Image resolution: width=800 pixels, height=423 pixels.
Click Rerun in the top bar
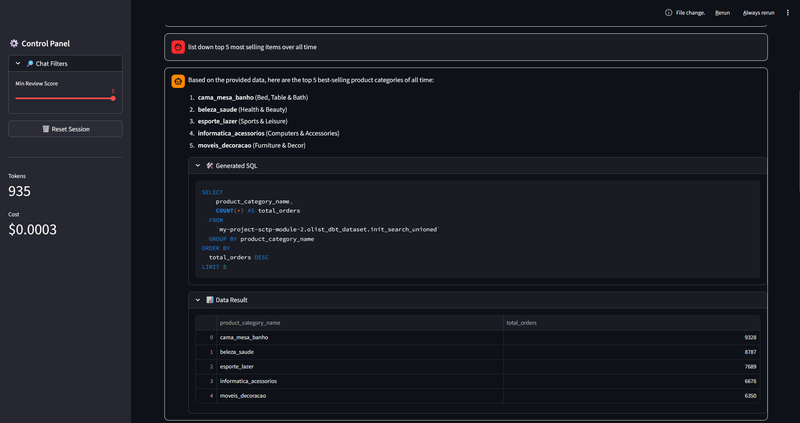[x=722, y=13]
